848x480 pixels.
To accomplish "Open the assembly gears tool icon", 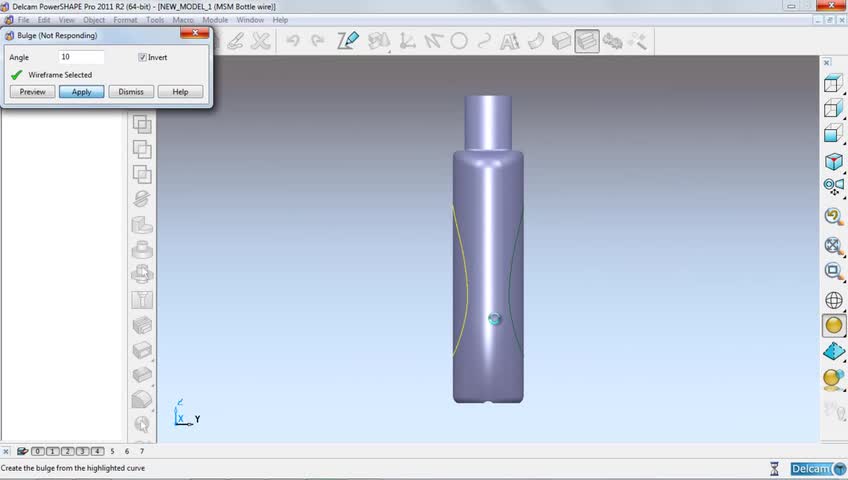I will 612,41.
